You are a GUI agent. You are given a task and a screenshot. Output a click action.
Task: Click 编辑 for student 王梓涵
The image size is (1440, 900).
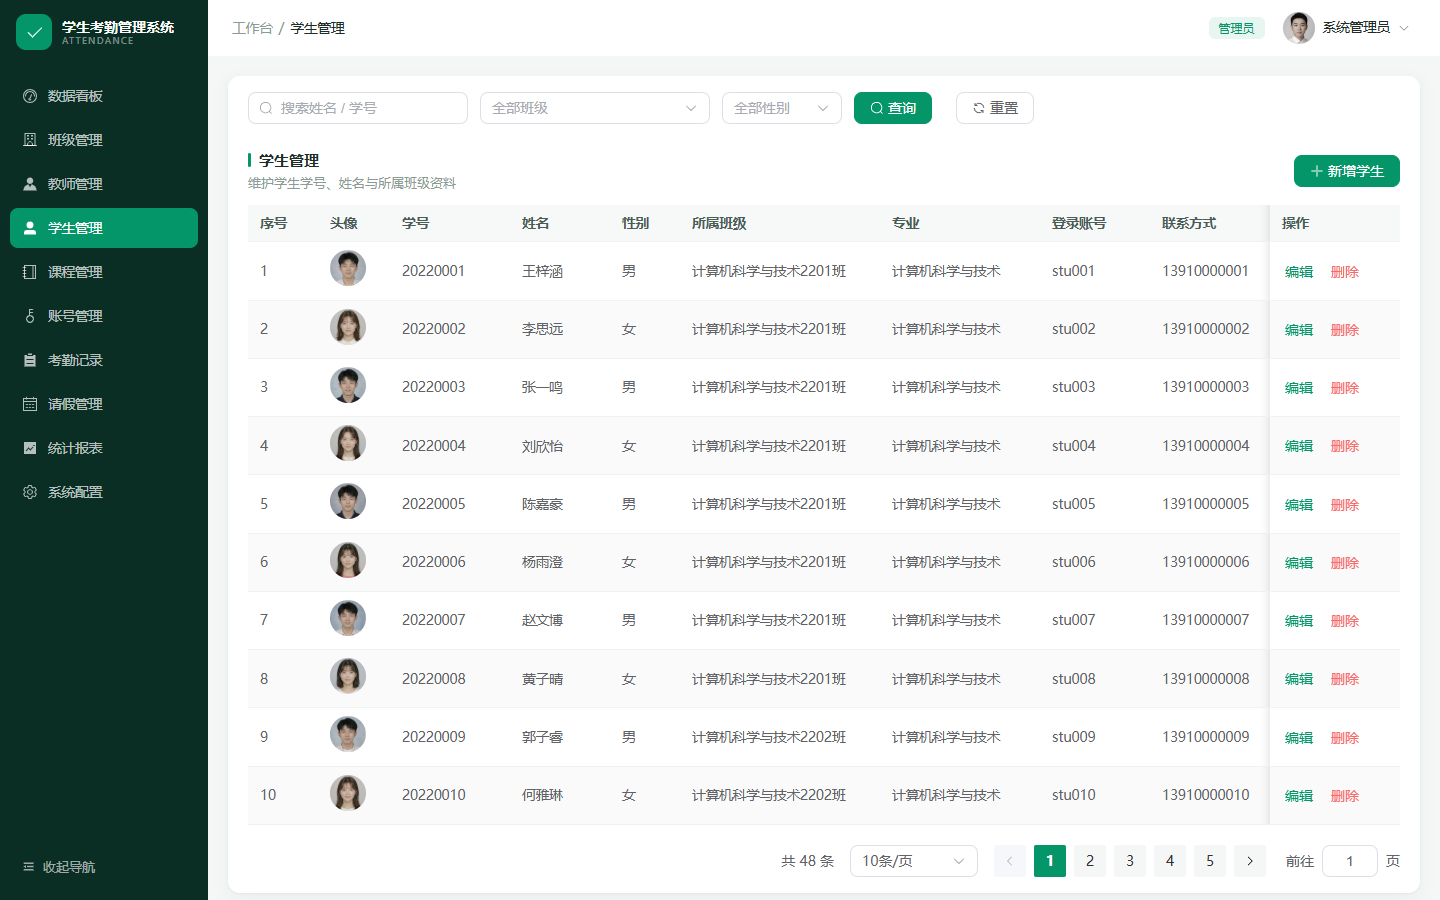point(1299,272)
